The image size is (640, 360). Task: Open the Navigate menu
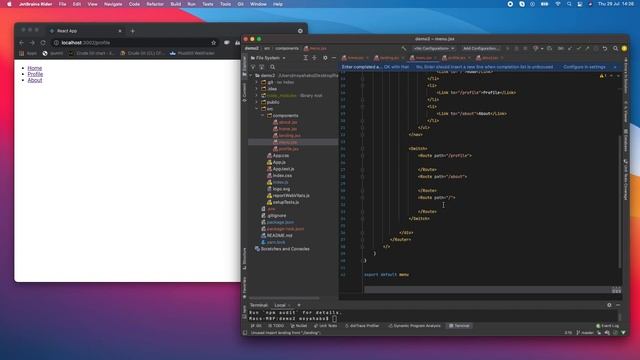[x=113, y=4]
